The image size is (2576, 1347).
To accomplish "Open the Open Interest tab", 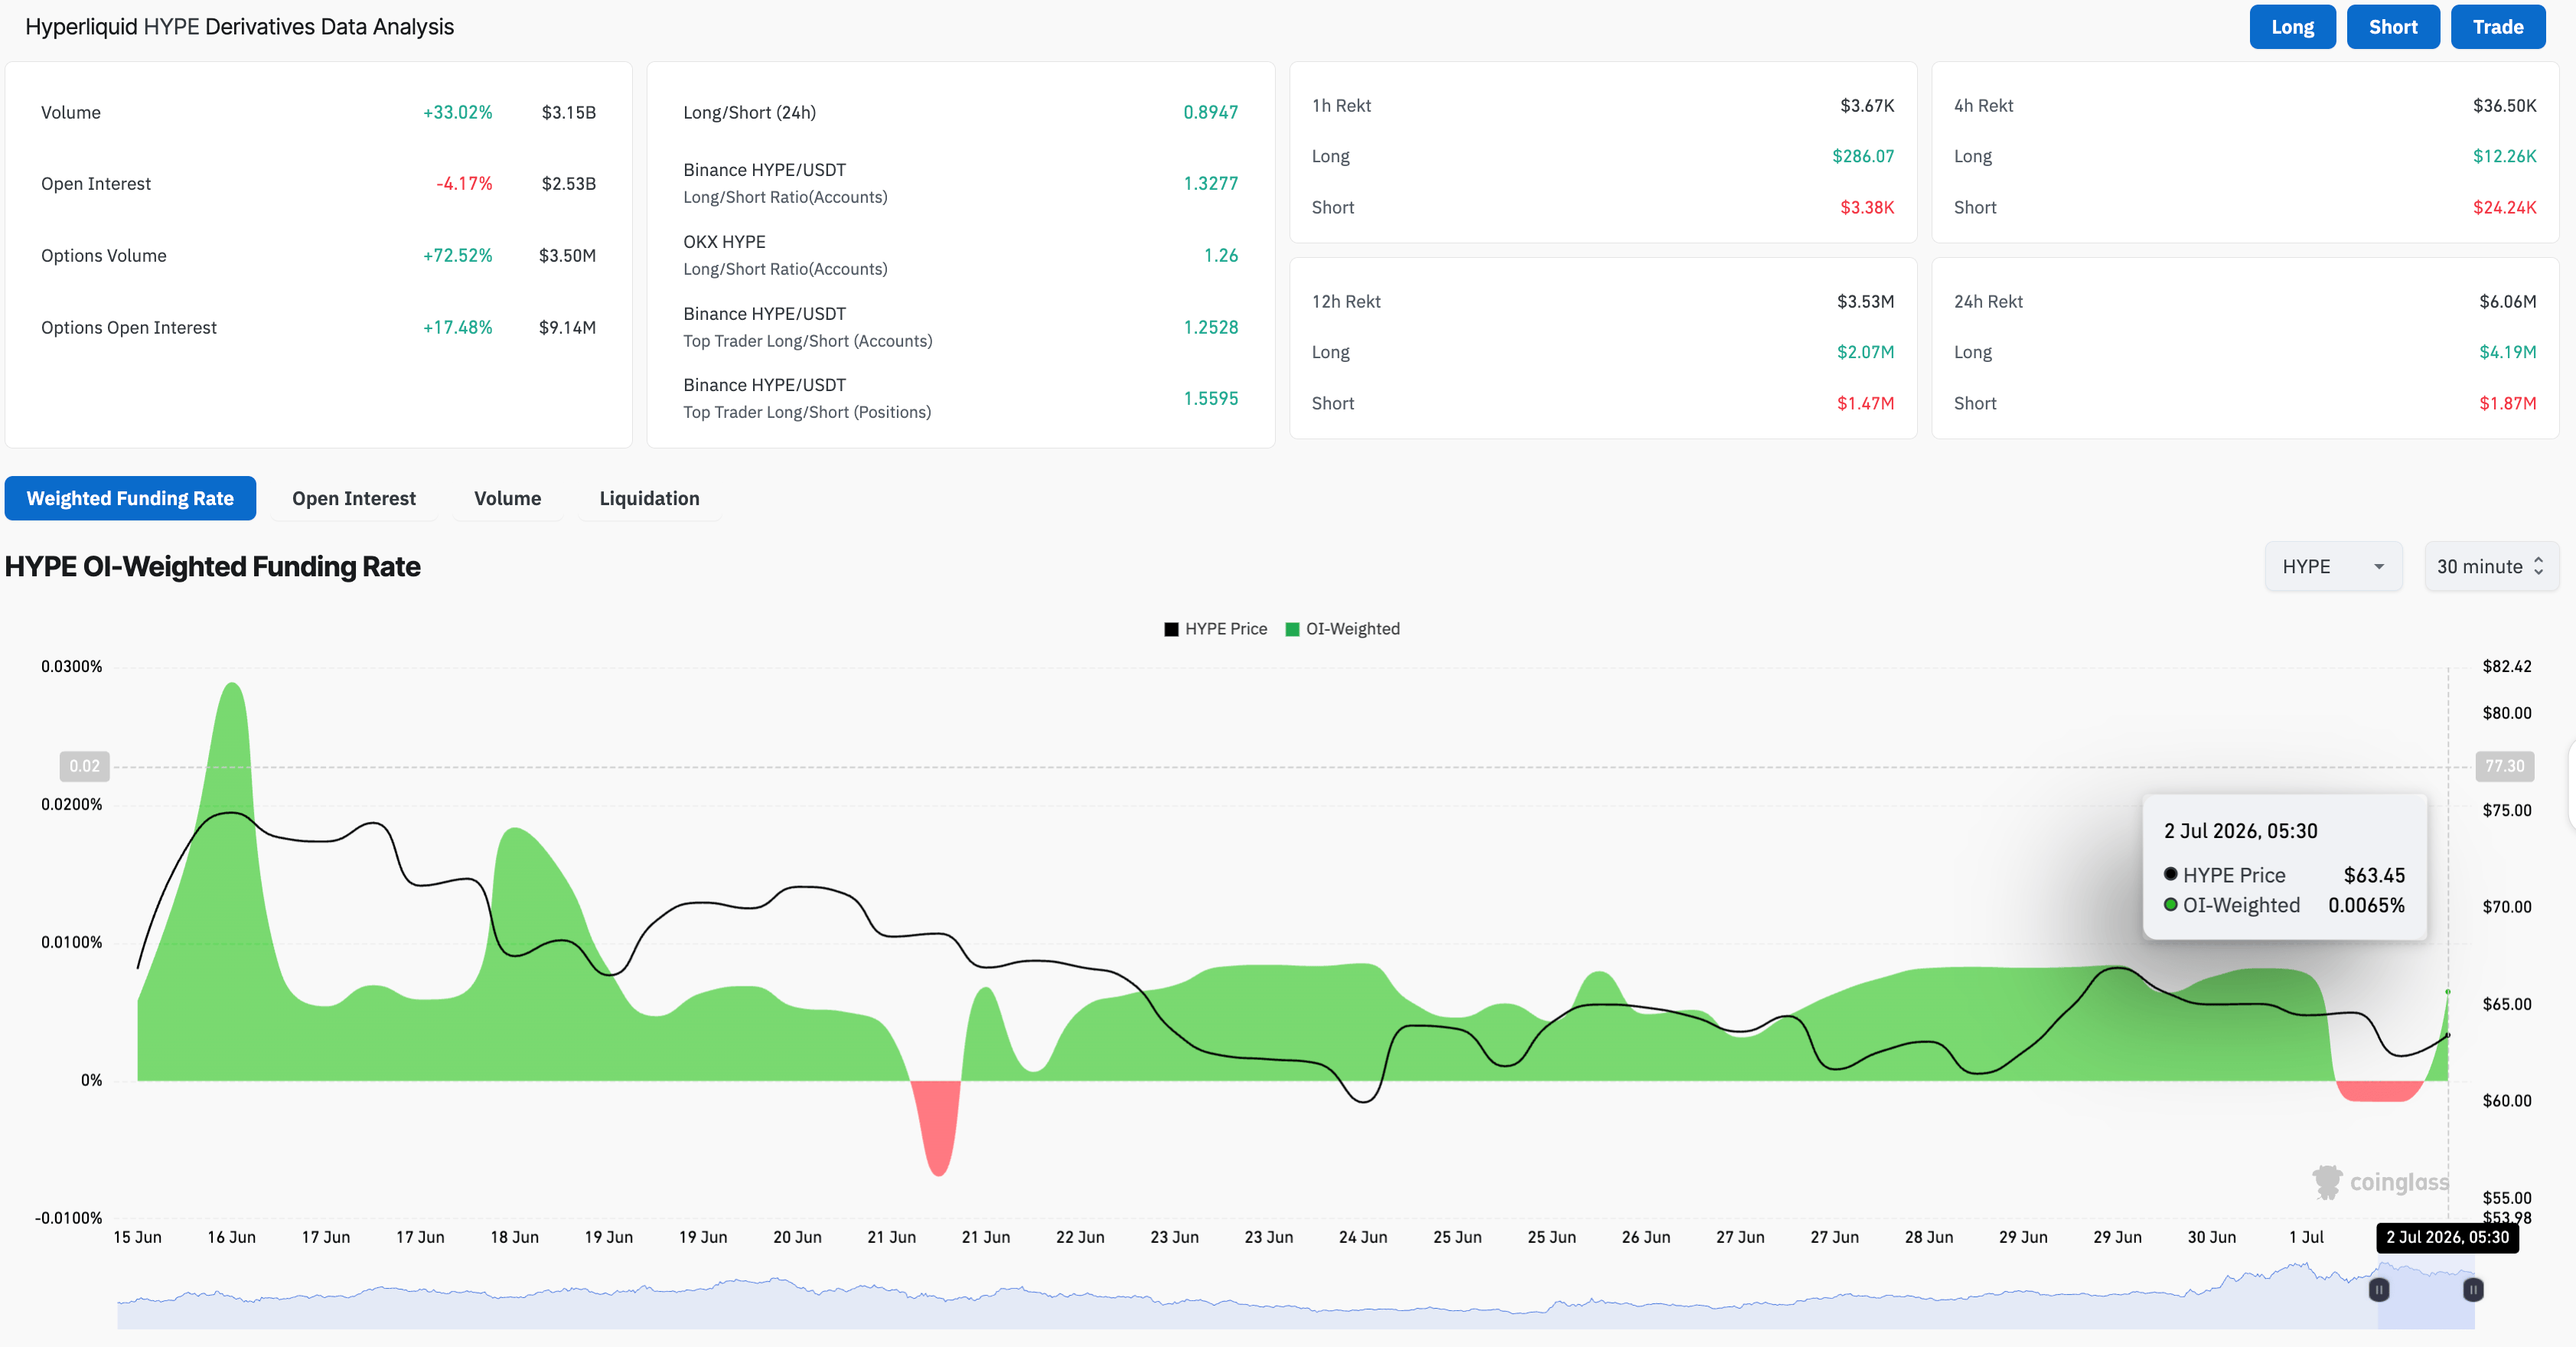I will pyautogui.click(x=354, y=498).
